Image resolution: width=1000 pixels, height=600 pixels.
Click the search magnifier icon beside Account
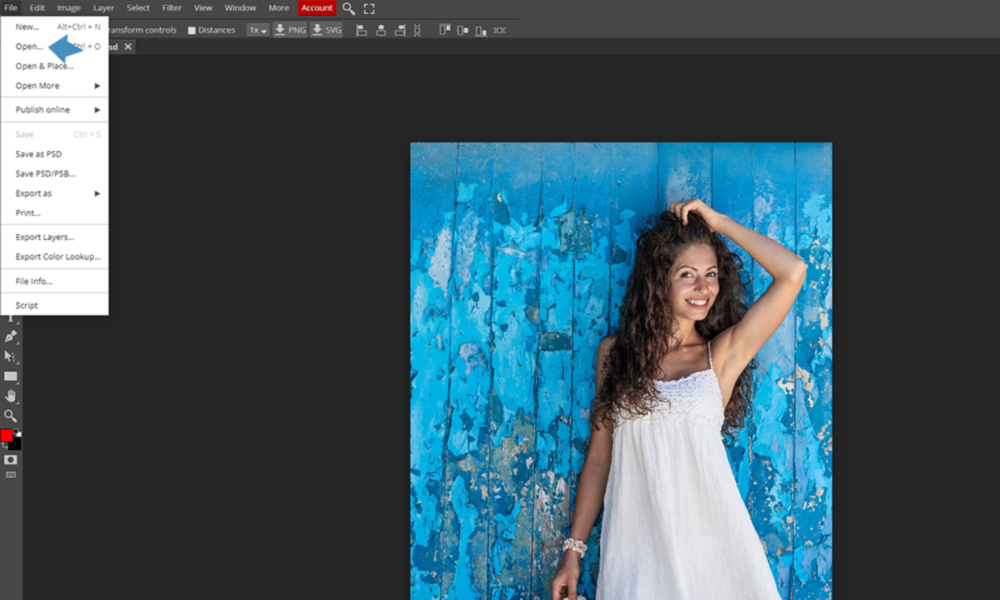(349, 8)
